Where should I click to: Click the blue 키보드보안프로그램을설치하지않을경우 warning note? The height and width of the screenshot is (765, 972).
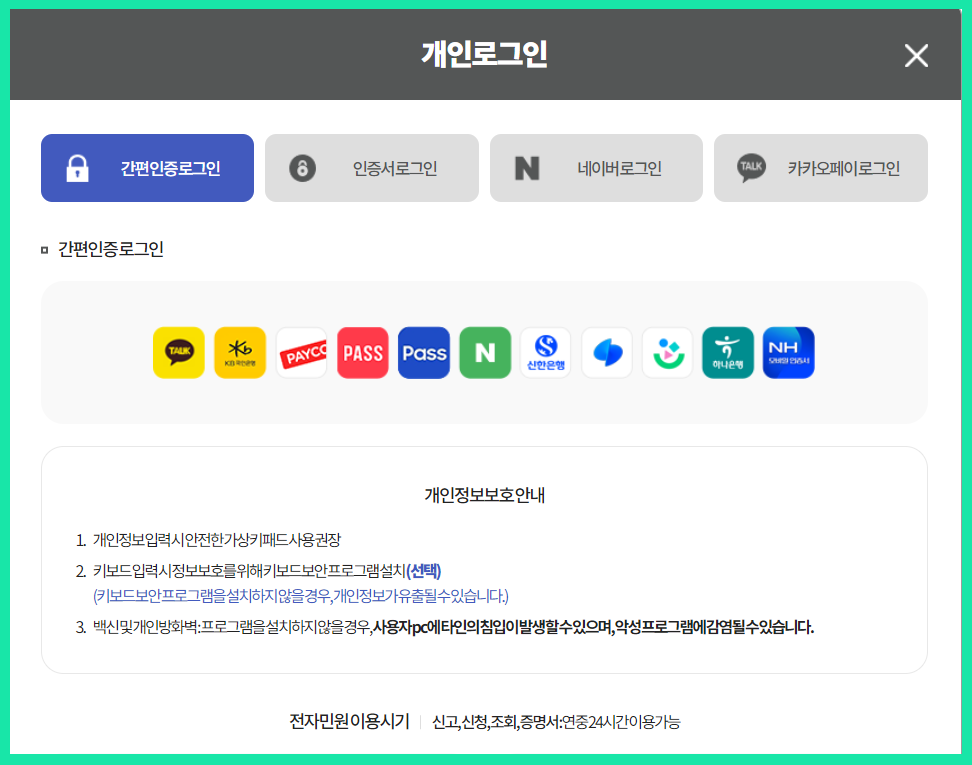tap(300, 596)
